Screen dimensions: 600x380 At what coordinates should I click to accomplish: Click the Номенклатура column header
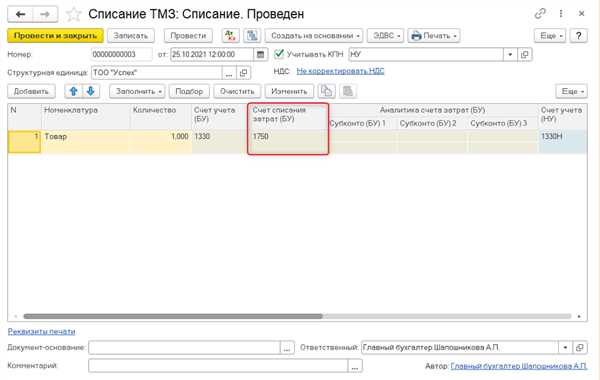[86, 117]
